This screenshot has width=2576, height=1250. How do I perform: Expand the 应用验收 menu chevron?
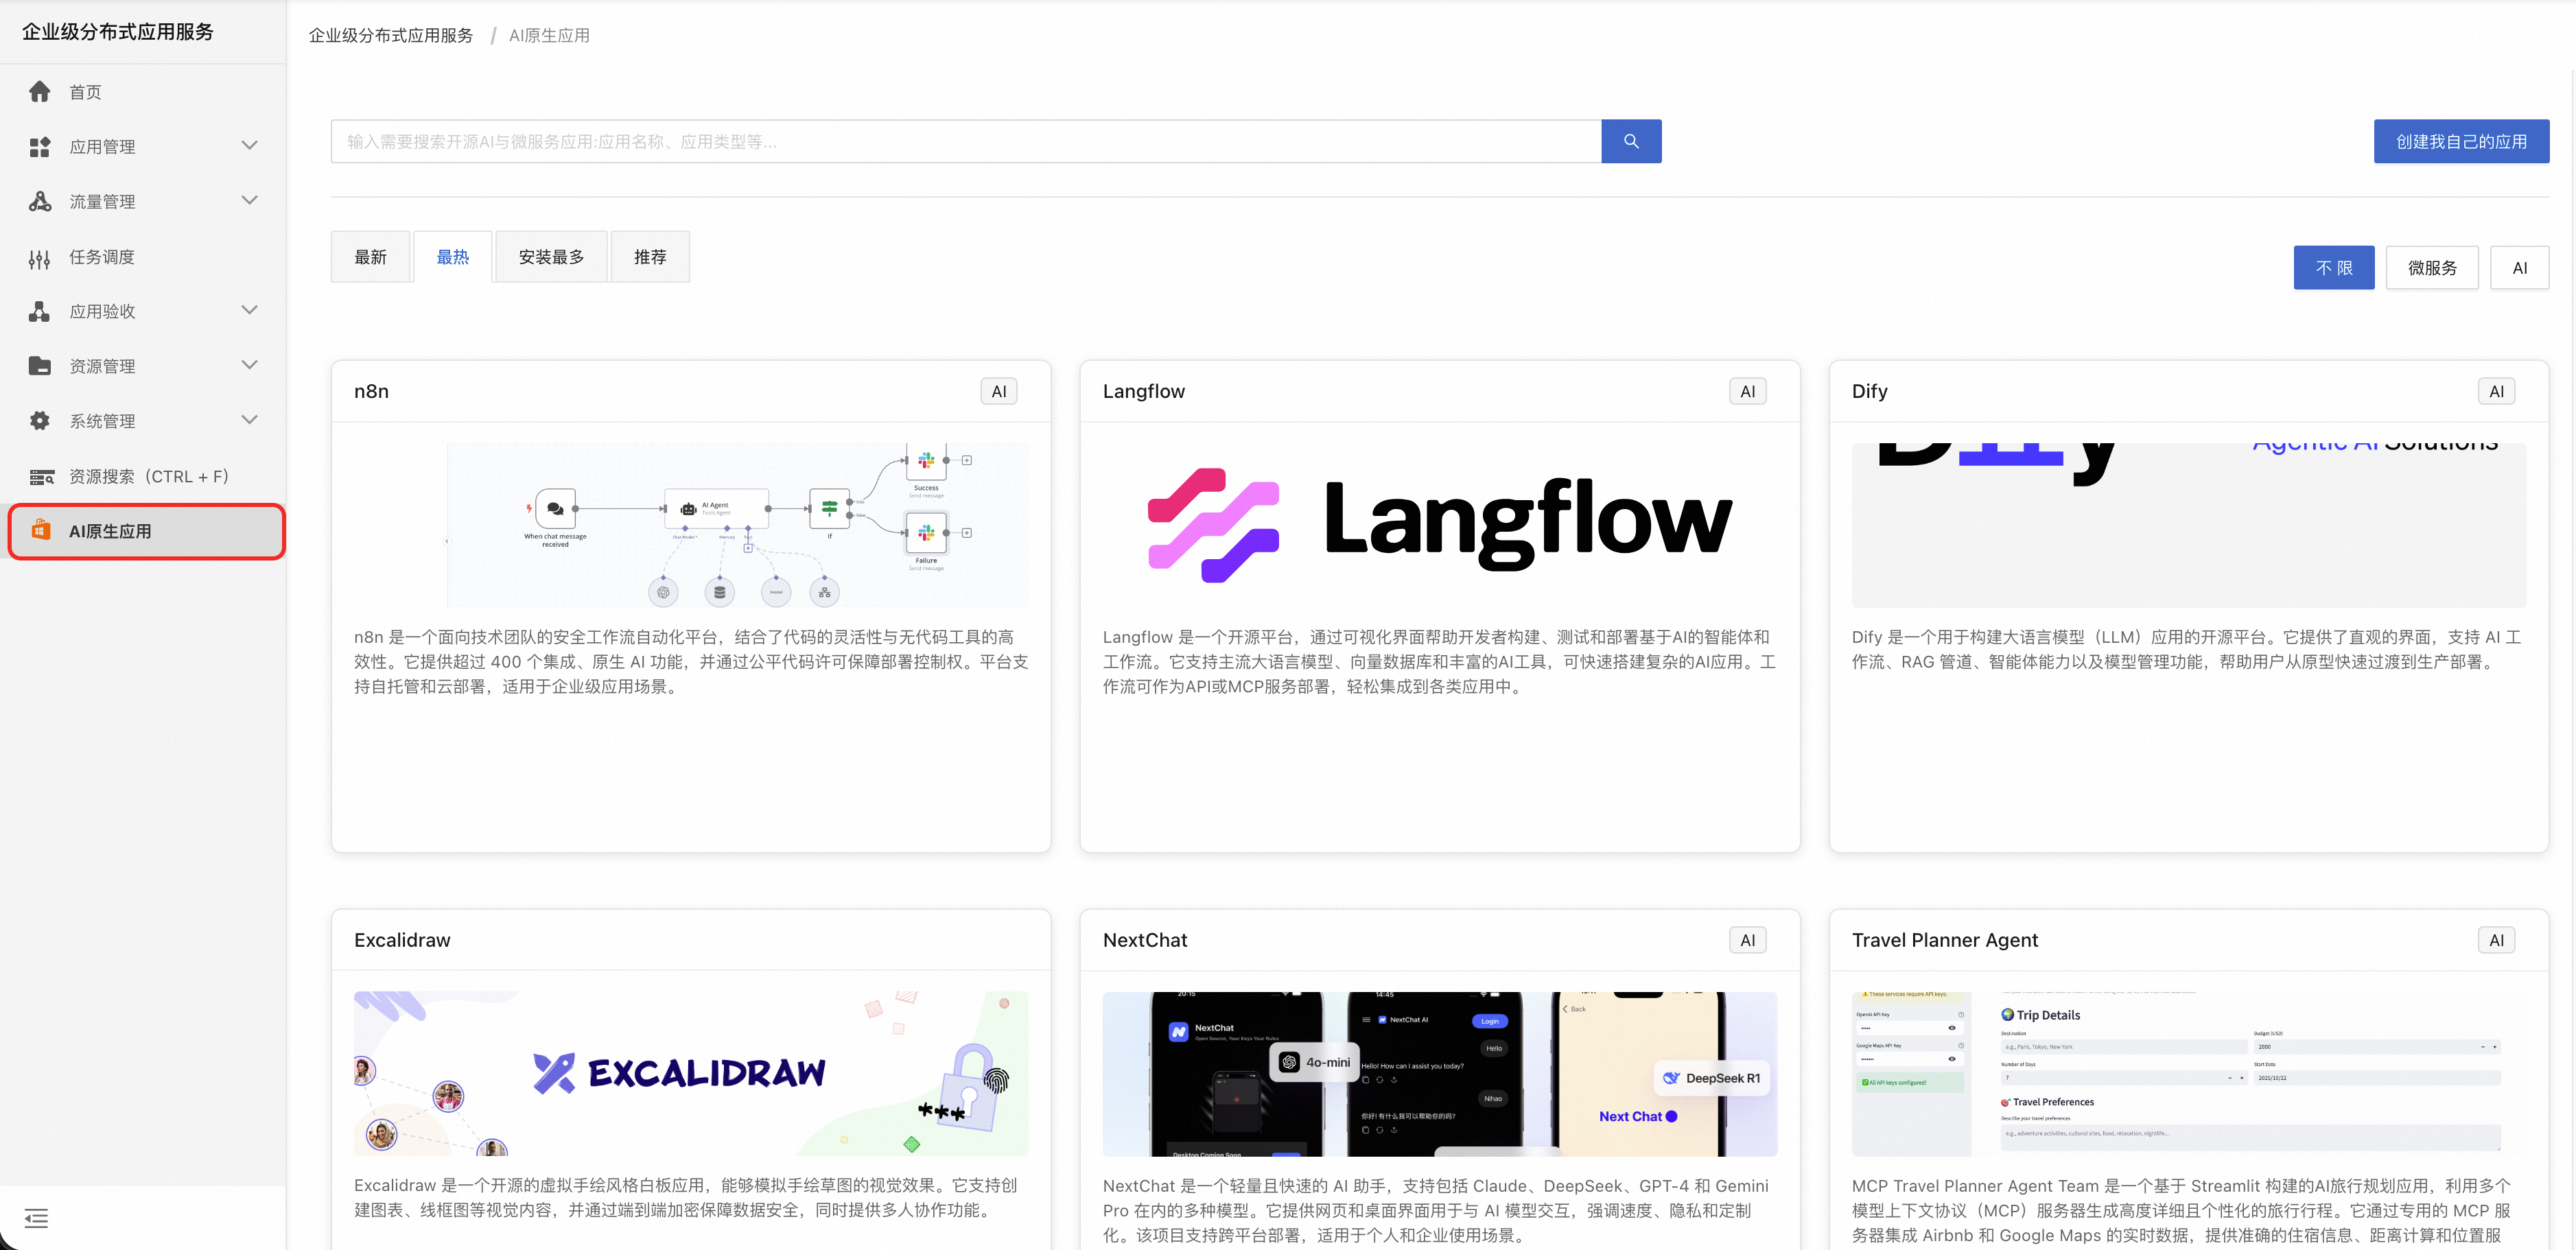pos(250,311)
